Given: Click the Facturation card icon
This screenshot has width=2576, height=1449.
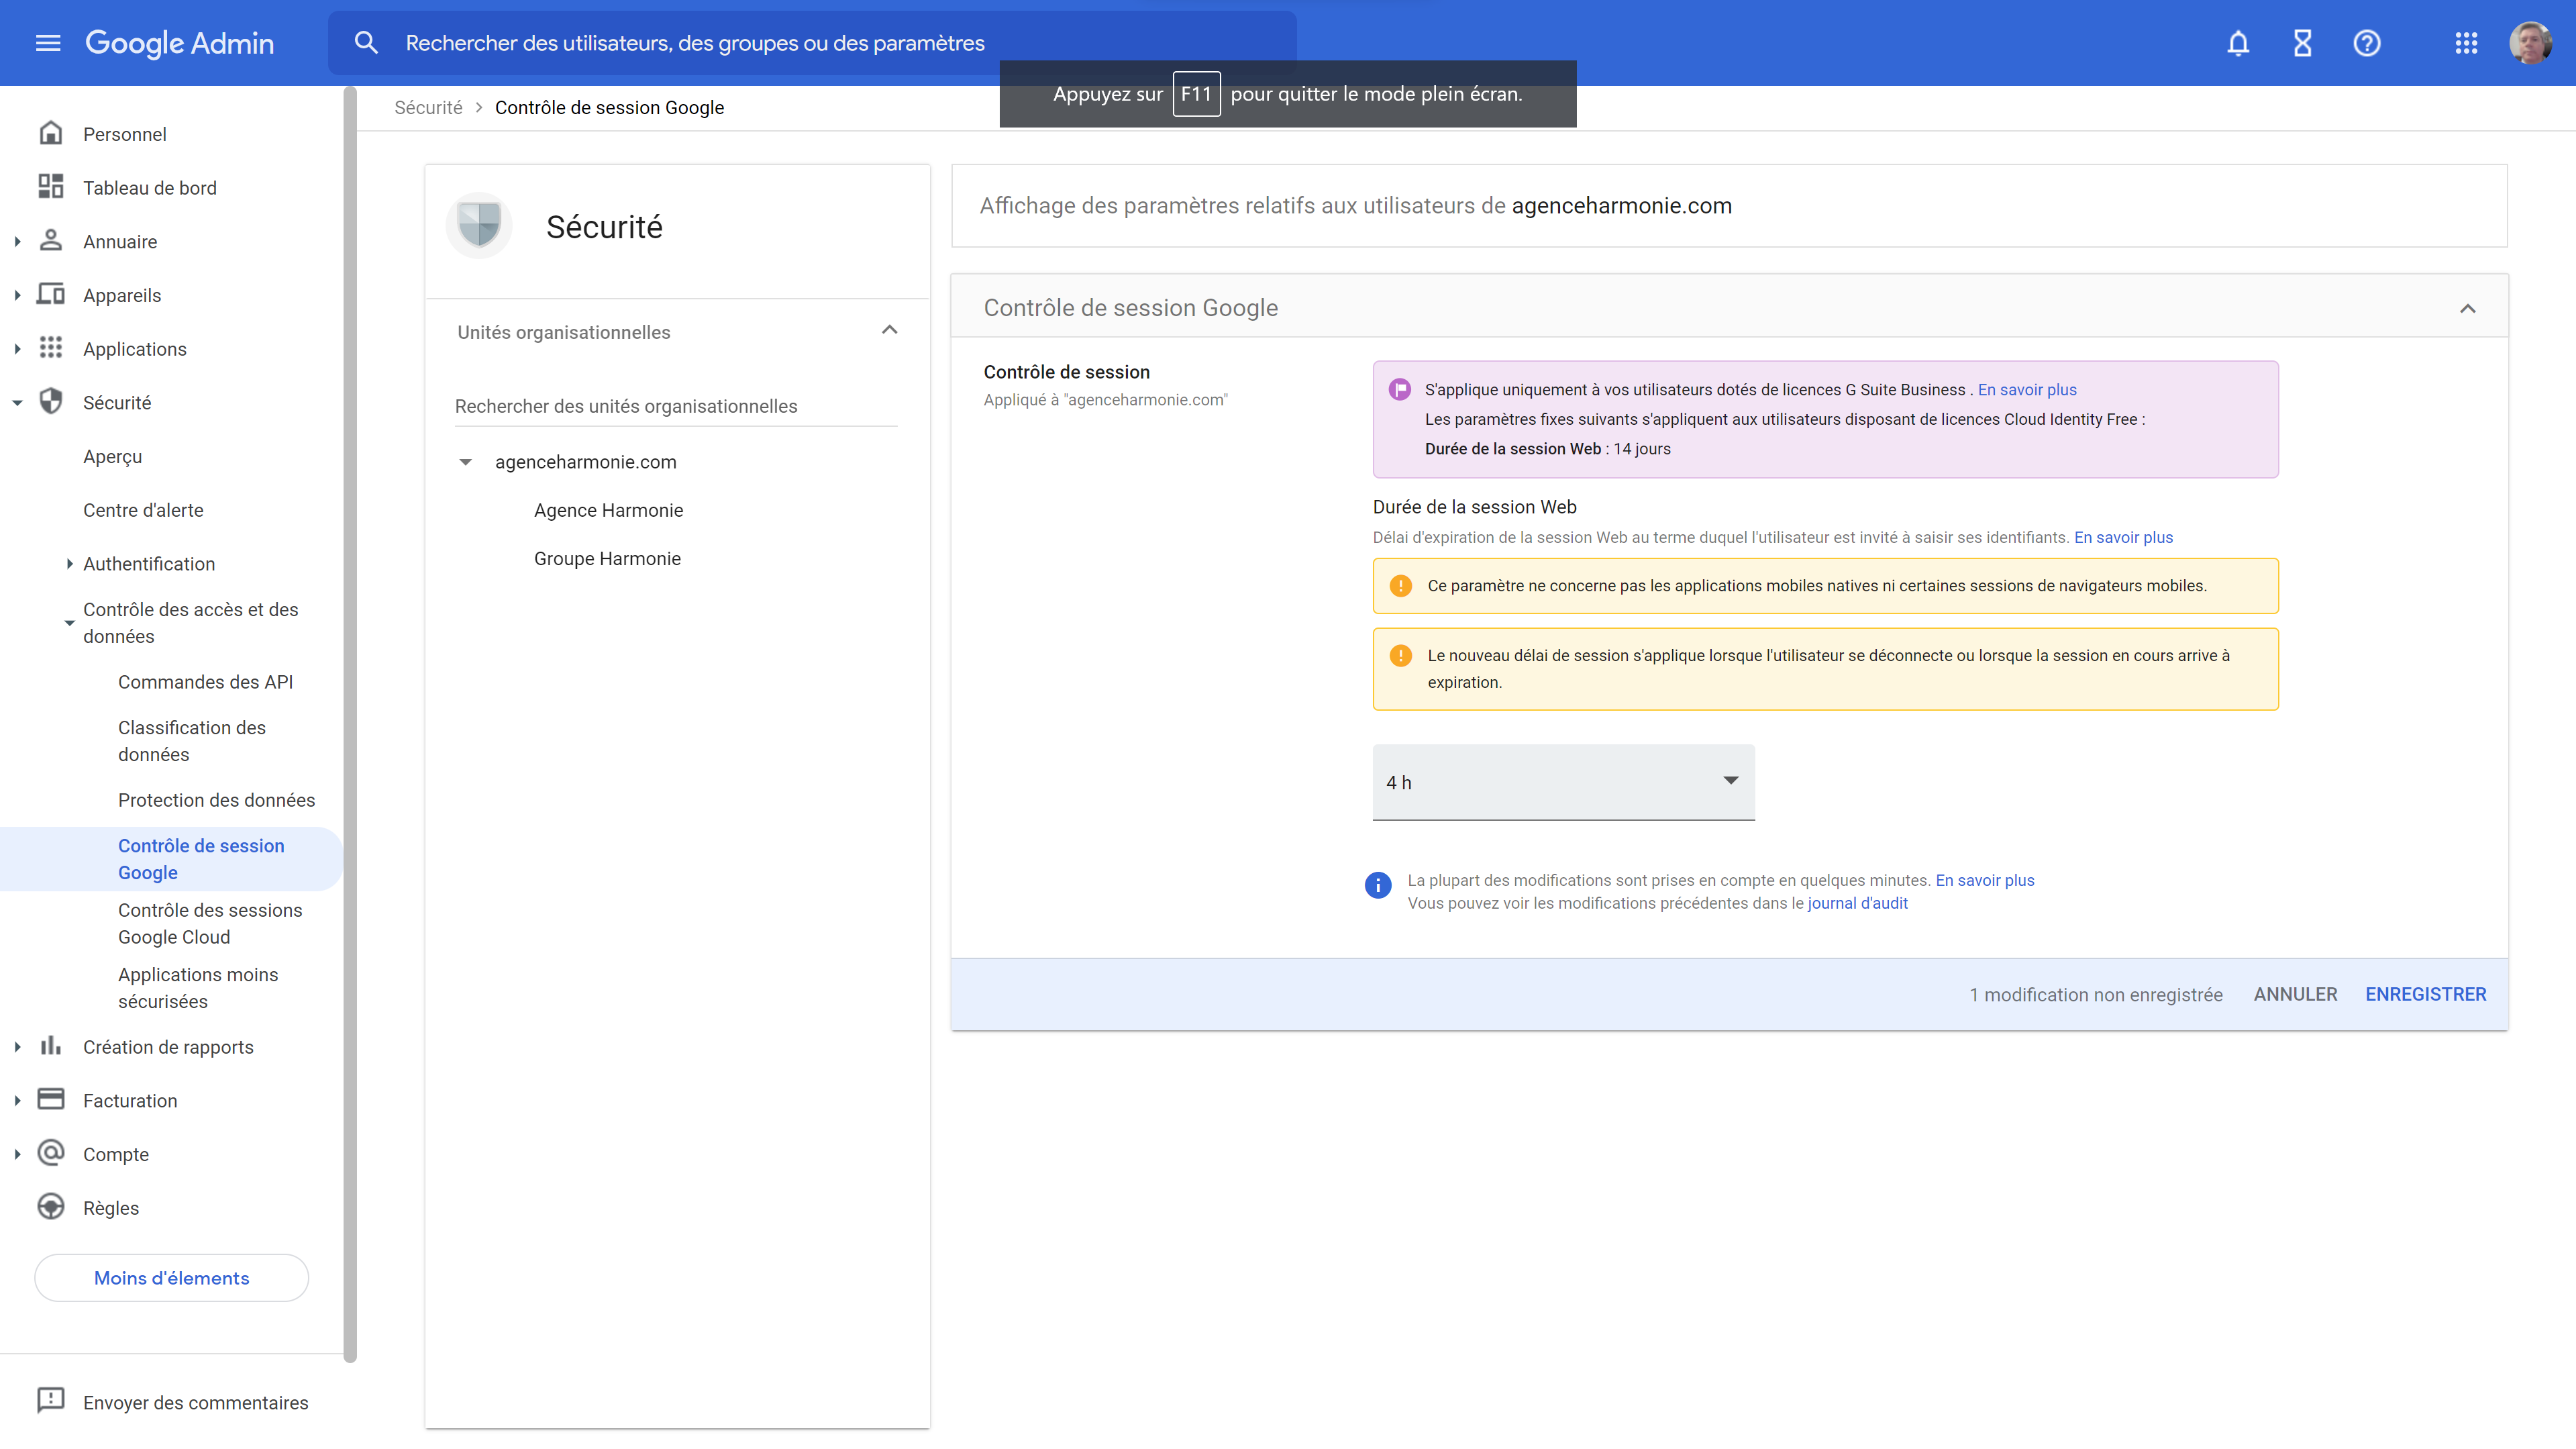Looking at the screenshot, I should coord(51,1100).
